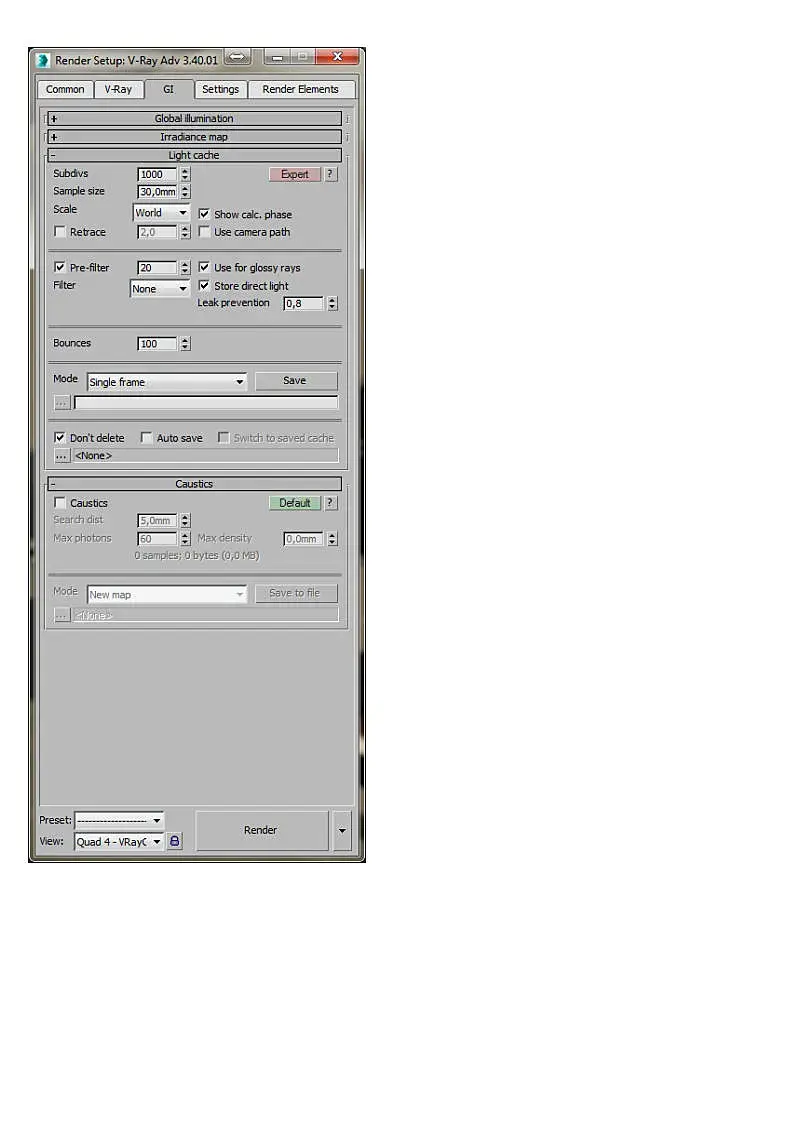
Task: Collapse the Caustics rollout
Action: tap(194, 484)
